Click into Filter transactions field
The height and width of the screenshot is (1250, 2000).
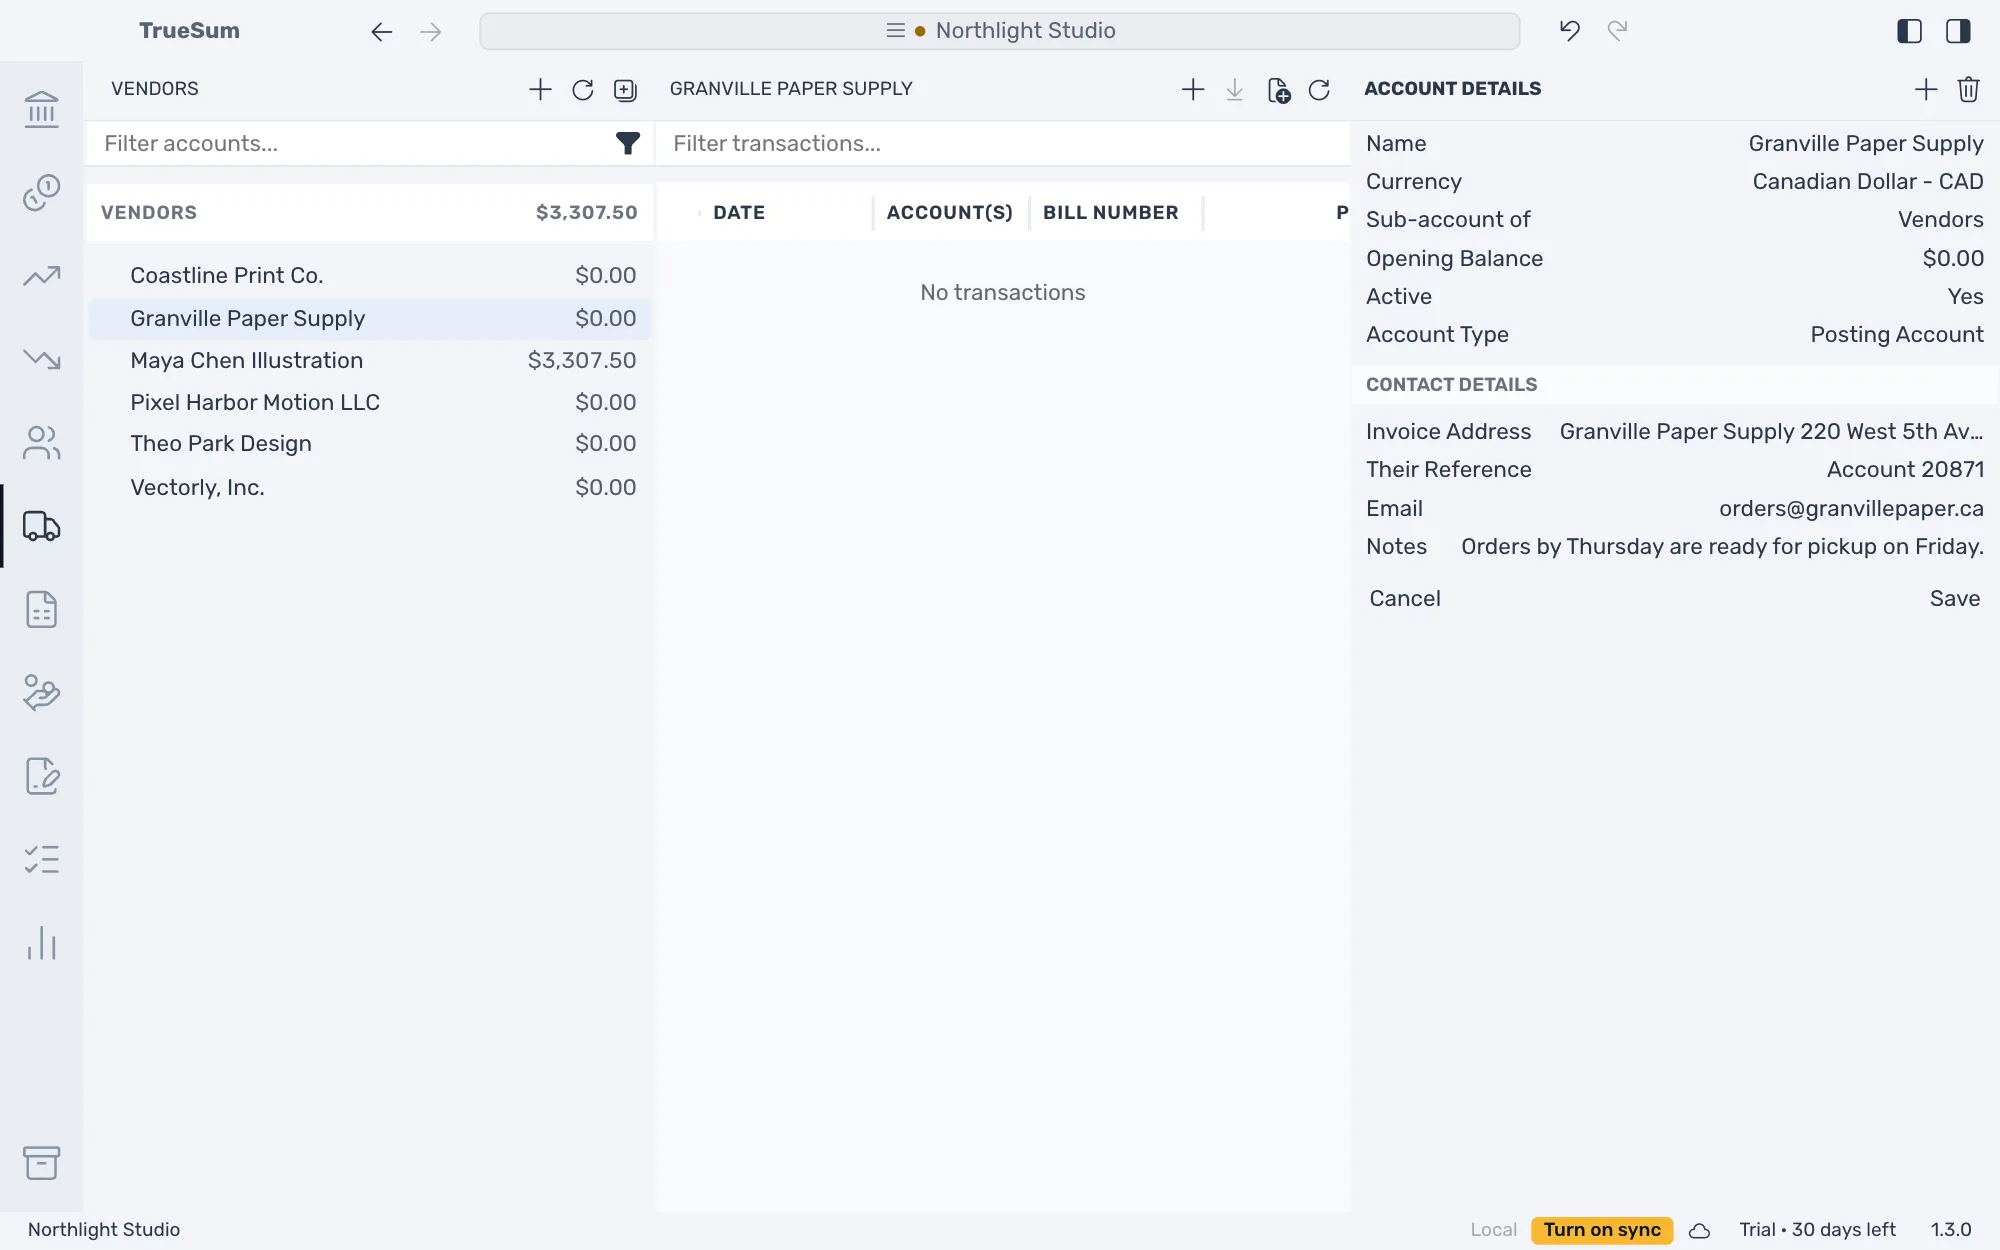1003,144
